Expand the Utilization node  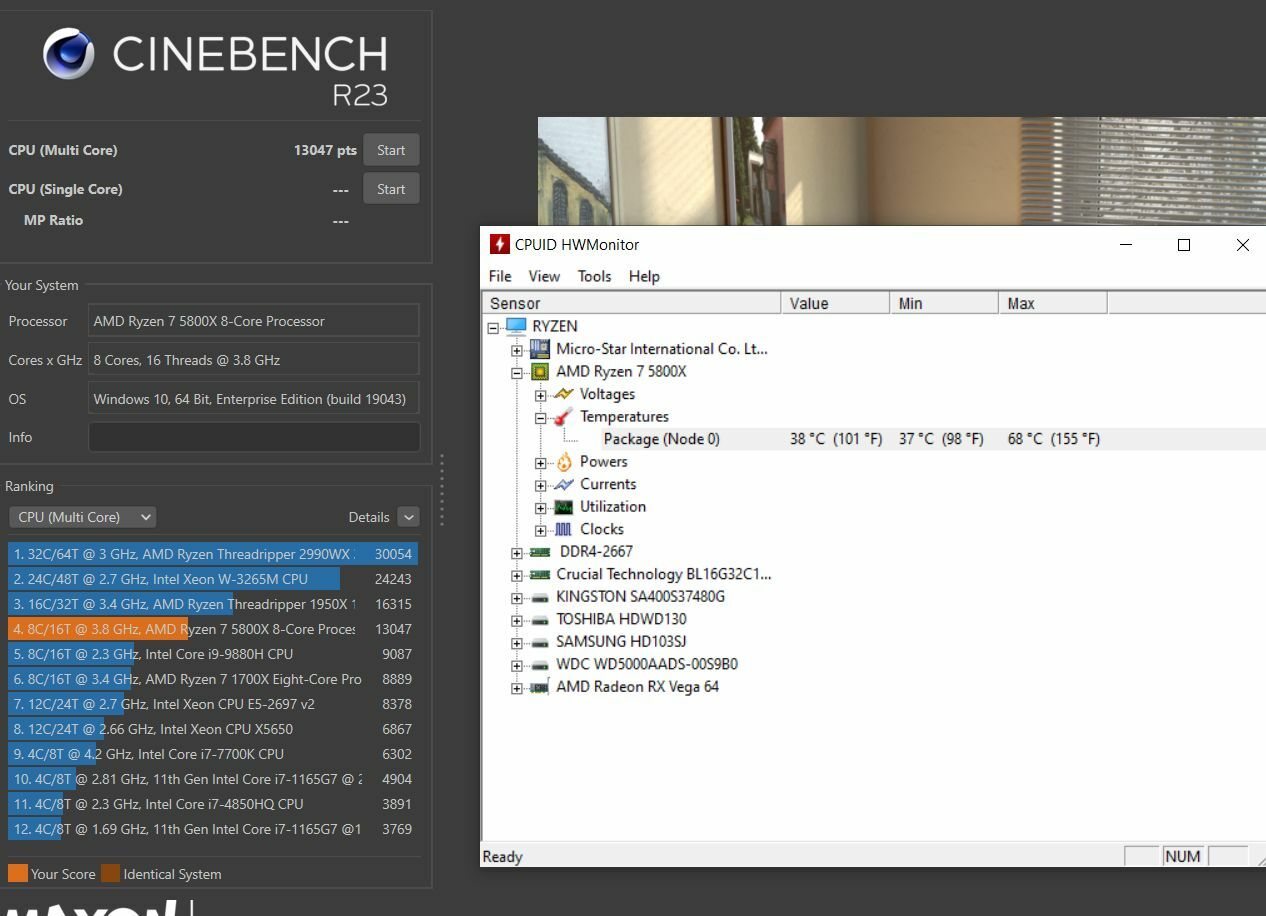click(541, 507)
